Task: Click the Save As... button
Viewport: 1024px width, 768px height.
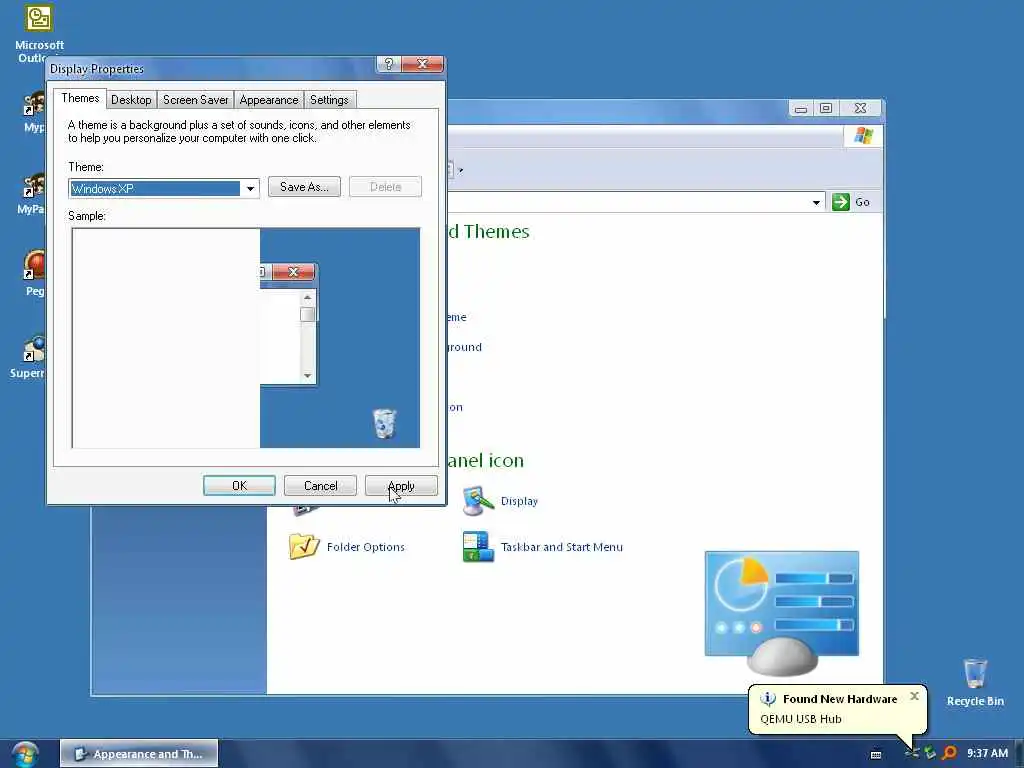Action: tap(304, 187)
